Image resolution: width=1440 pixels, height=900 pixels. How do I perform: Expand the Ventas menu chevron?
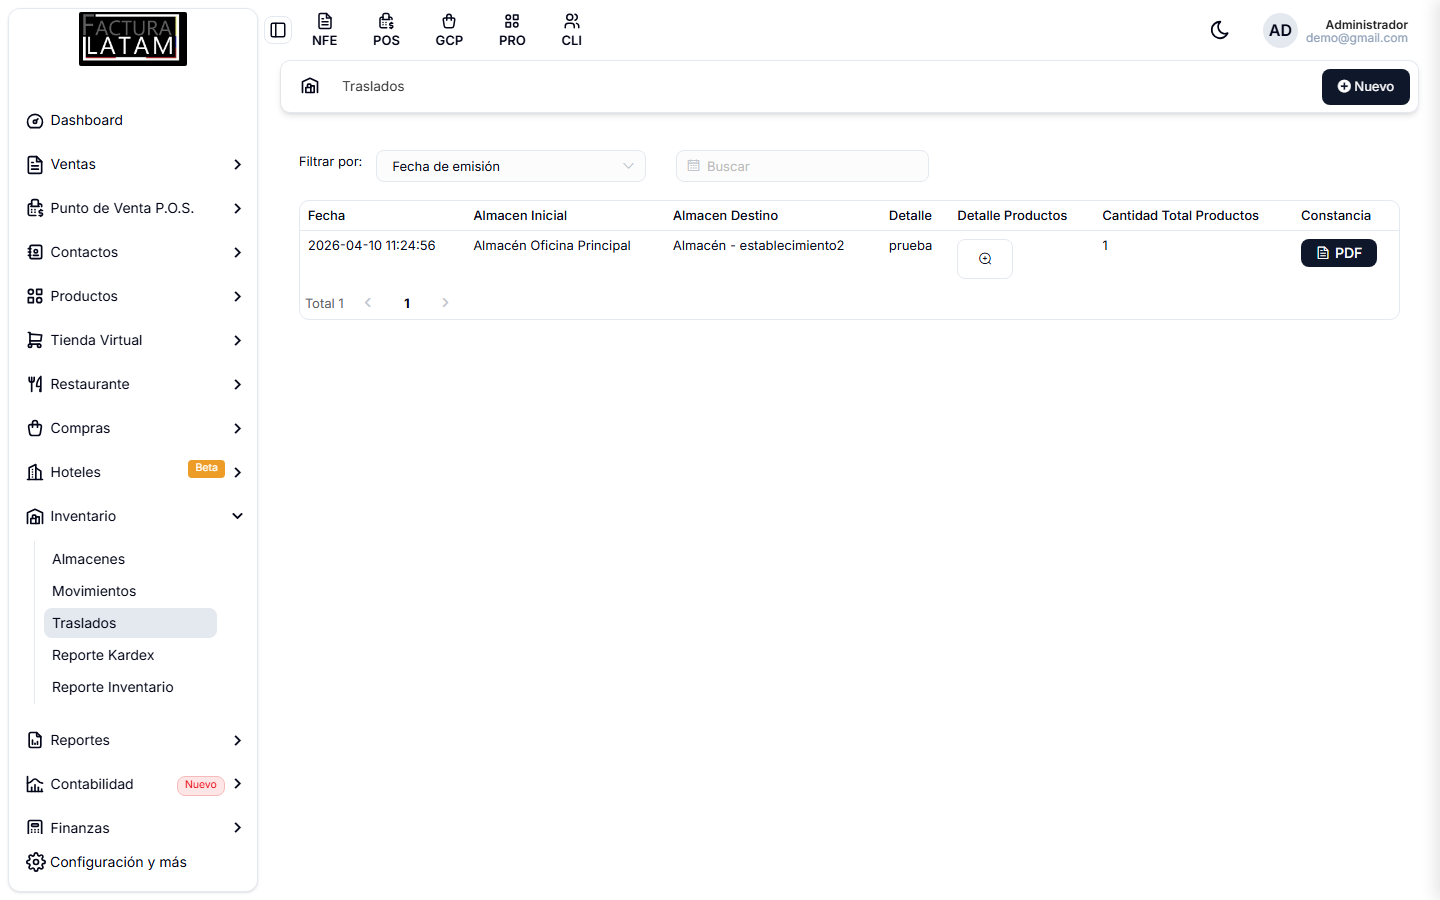click(238, 165)
